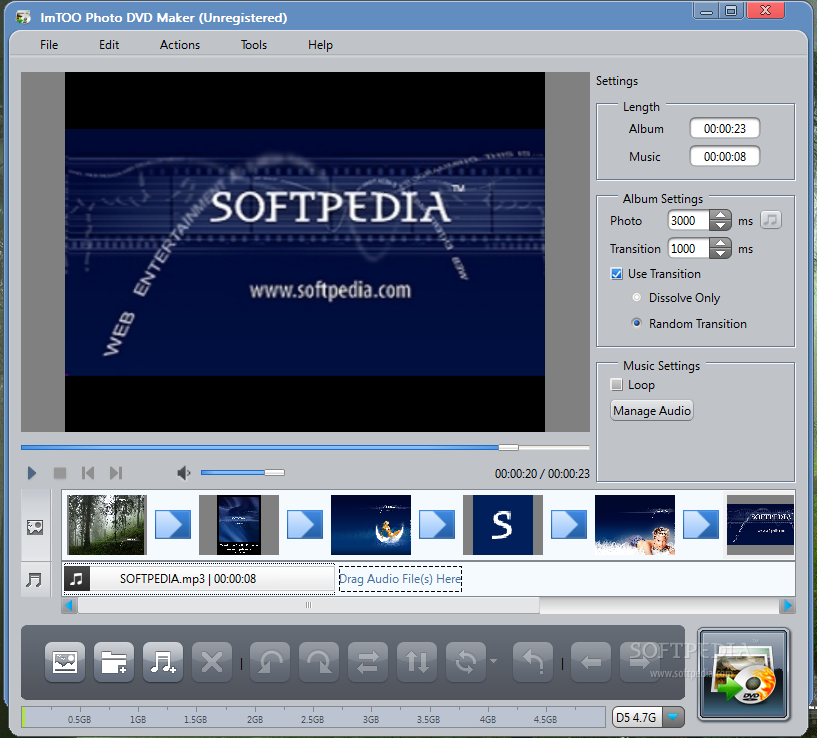
Task: Click transition icon before the moon photo
Action: click(x=305, y=524)
